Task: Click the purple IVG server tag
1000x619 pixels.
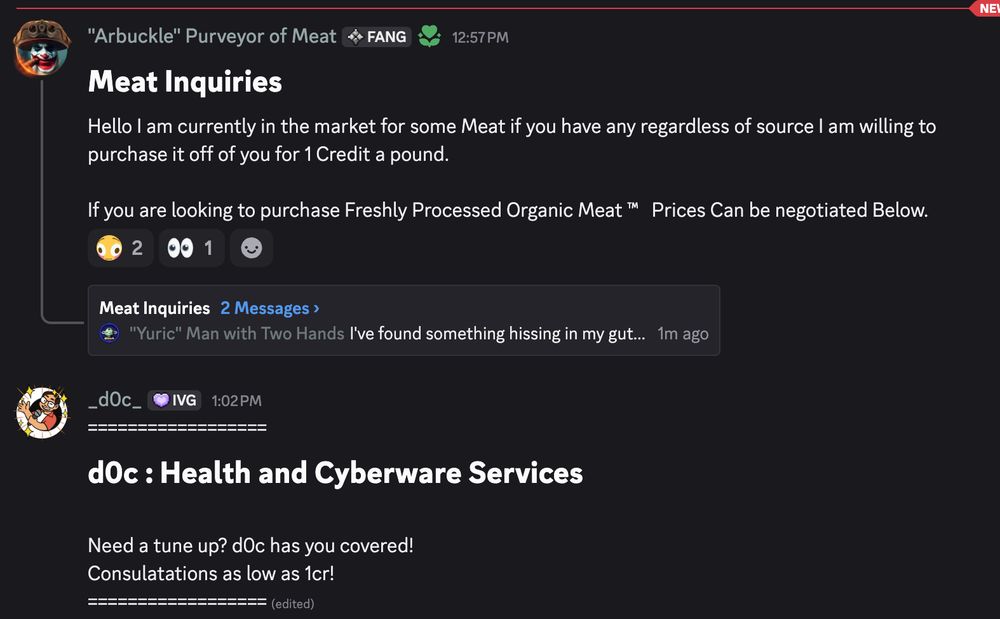Action: pyautogui.click(x=175, y=400)
